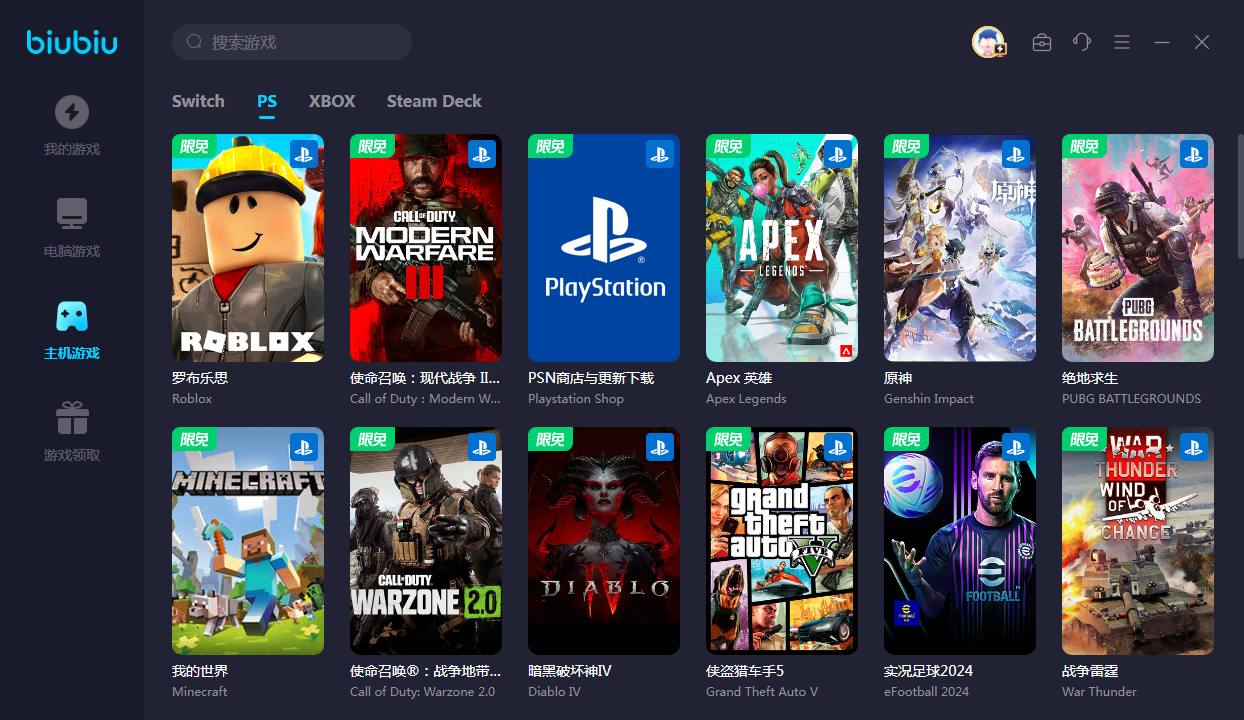Open Call of Duty Modern Warfare III cover
The height and width of the screenshot is (720, 1244).
[x=426, y=248]
